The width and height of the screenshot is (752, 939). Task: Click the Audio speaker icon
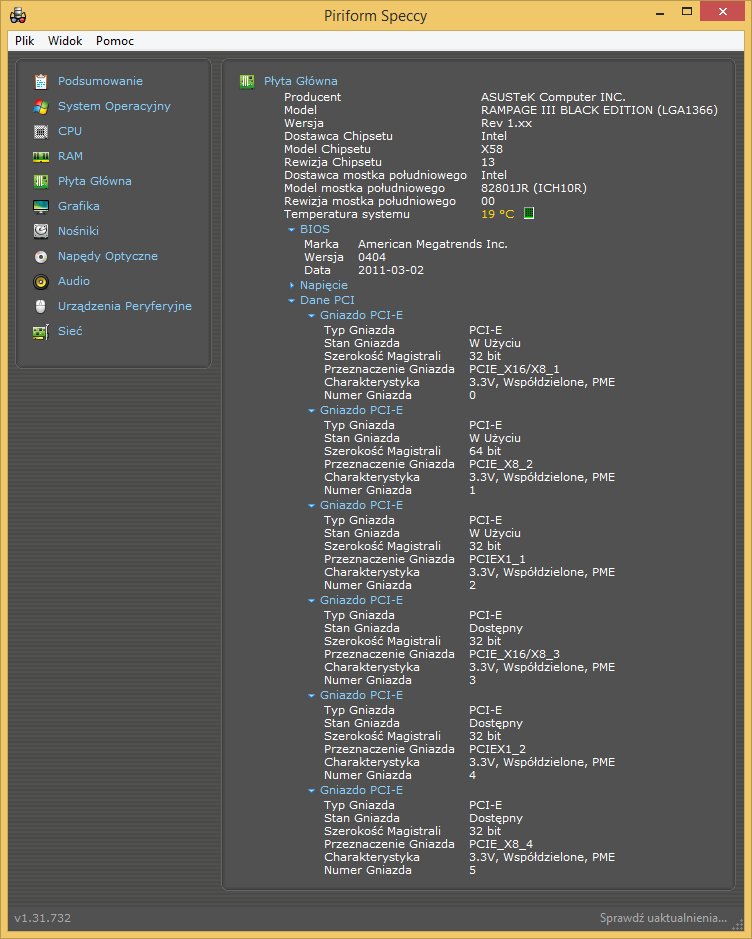pos(41,281)
